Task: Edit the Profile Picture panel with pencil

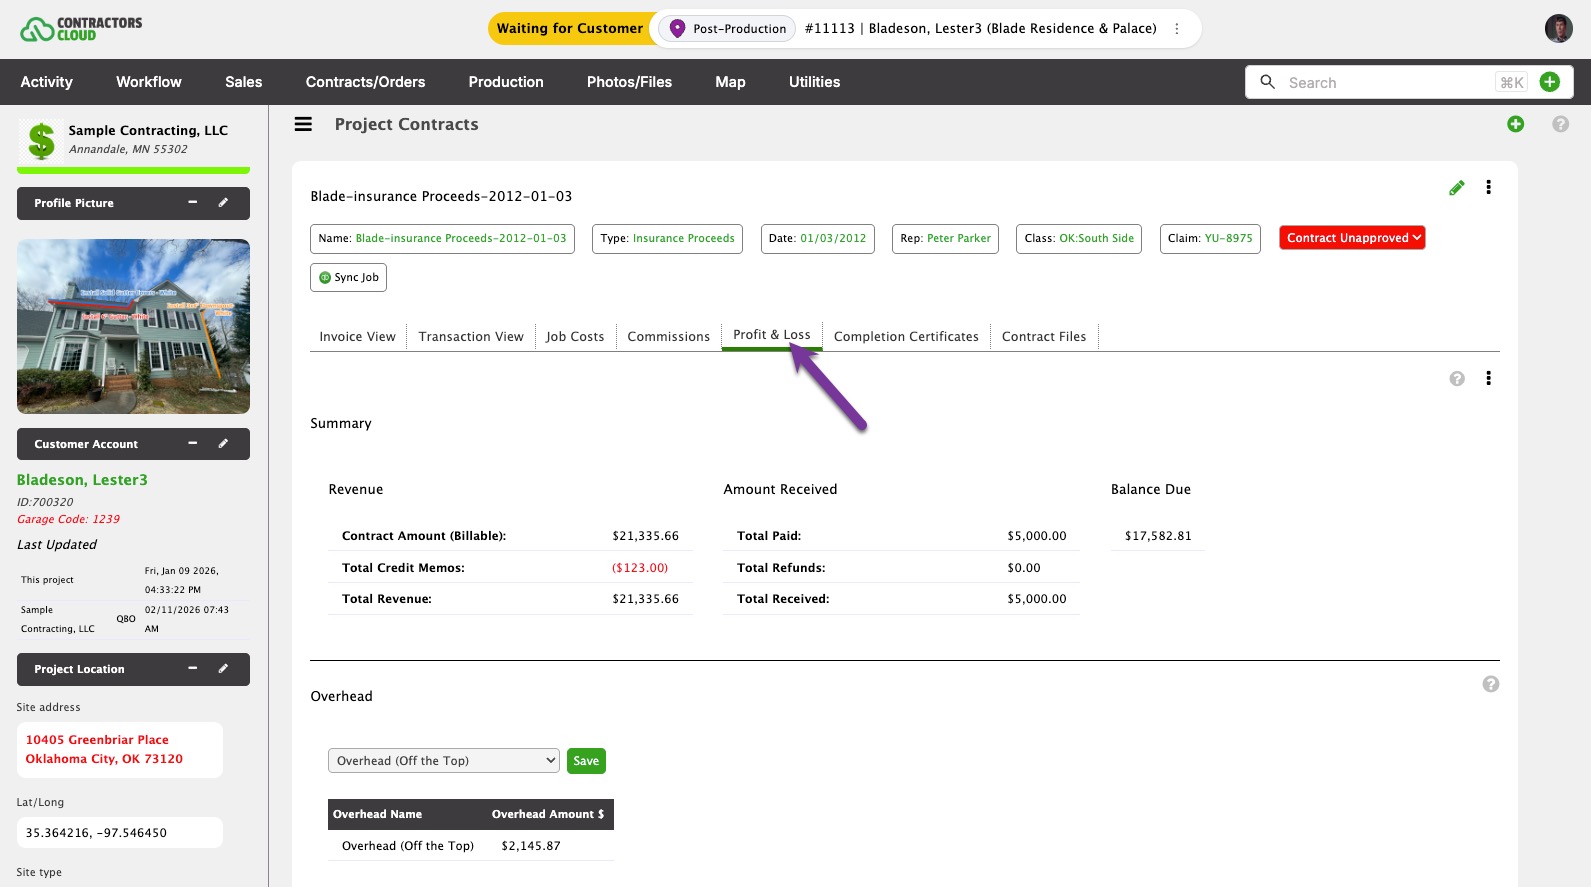Action: (223, 203)
